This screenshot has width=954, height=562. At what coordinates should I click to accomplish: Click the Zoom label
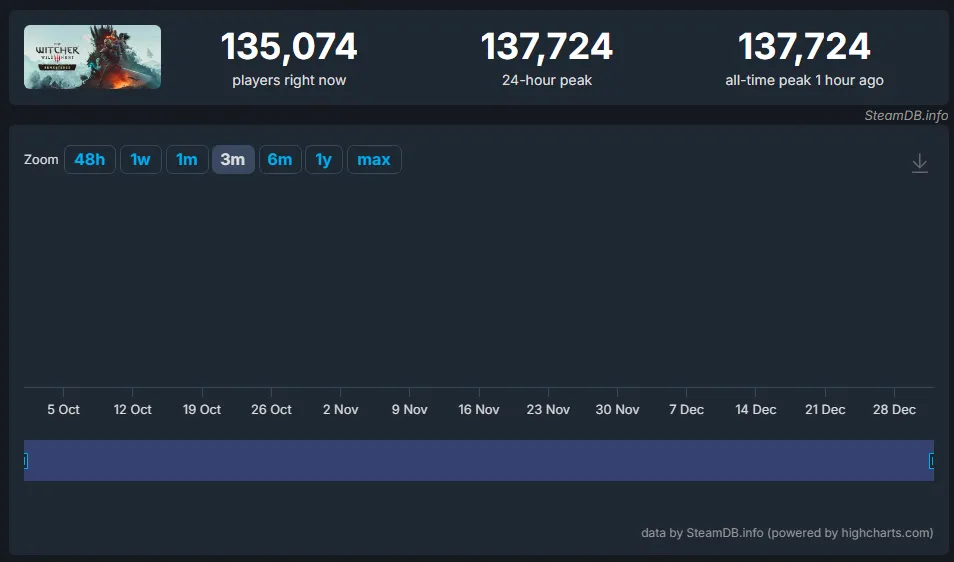[41, 159]
